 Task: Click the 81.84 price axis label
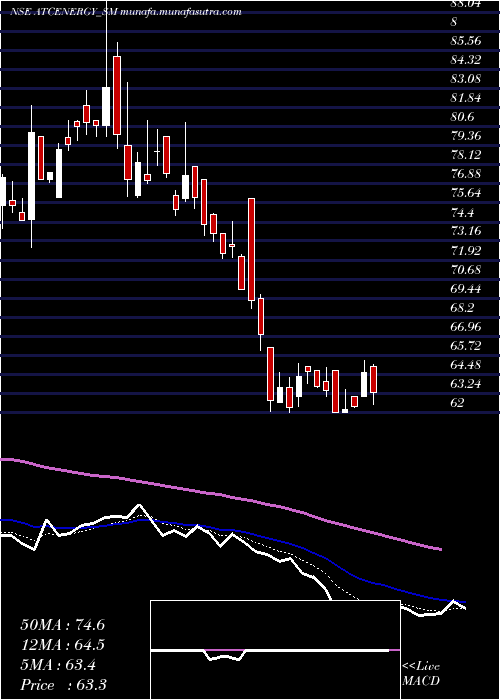coord(466,98)
